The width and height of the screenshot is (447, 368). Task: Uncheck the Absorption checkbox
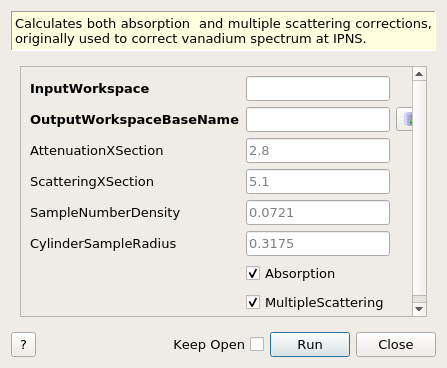pos(253,274)
